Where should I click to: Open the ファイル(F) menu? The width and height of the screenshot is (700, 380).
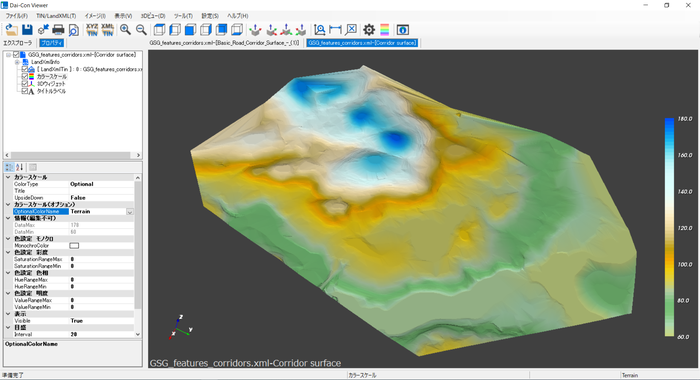point(17,16)
